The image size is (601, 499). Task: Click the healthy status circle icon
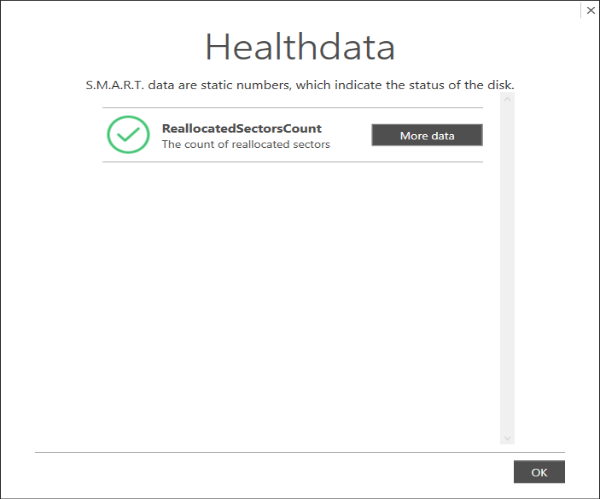coord(128,135)
